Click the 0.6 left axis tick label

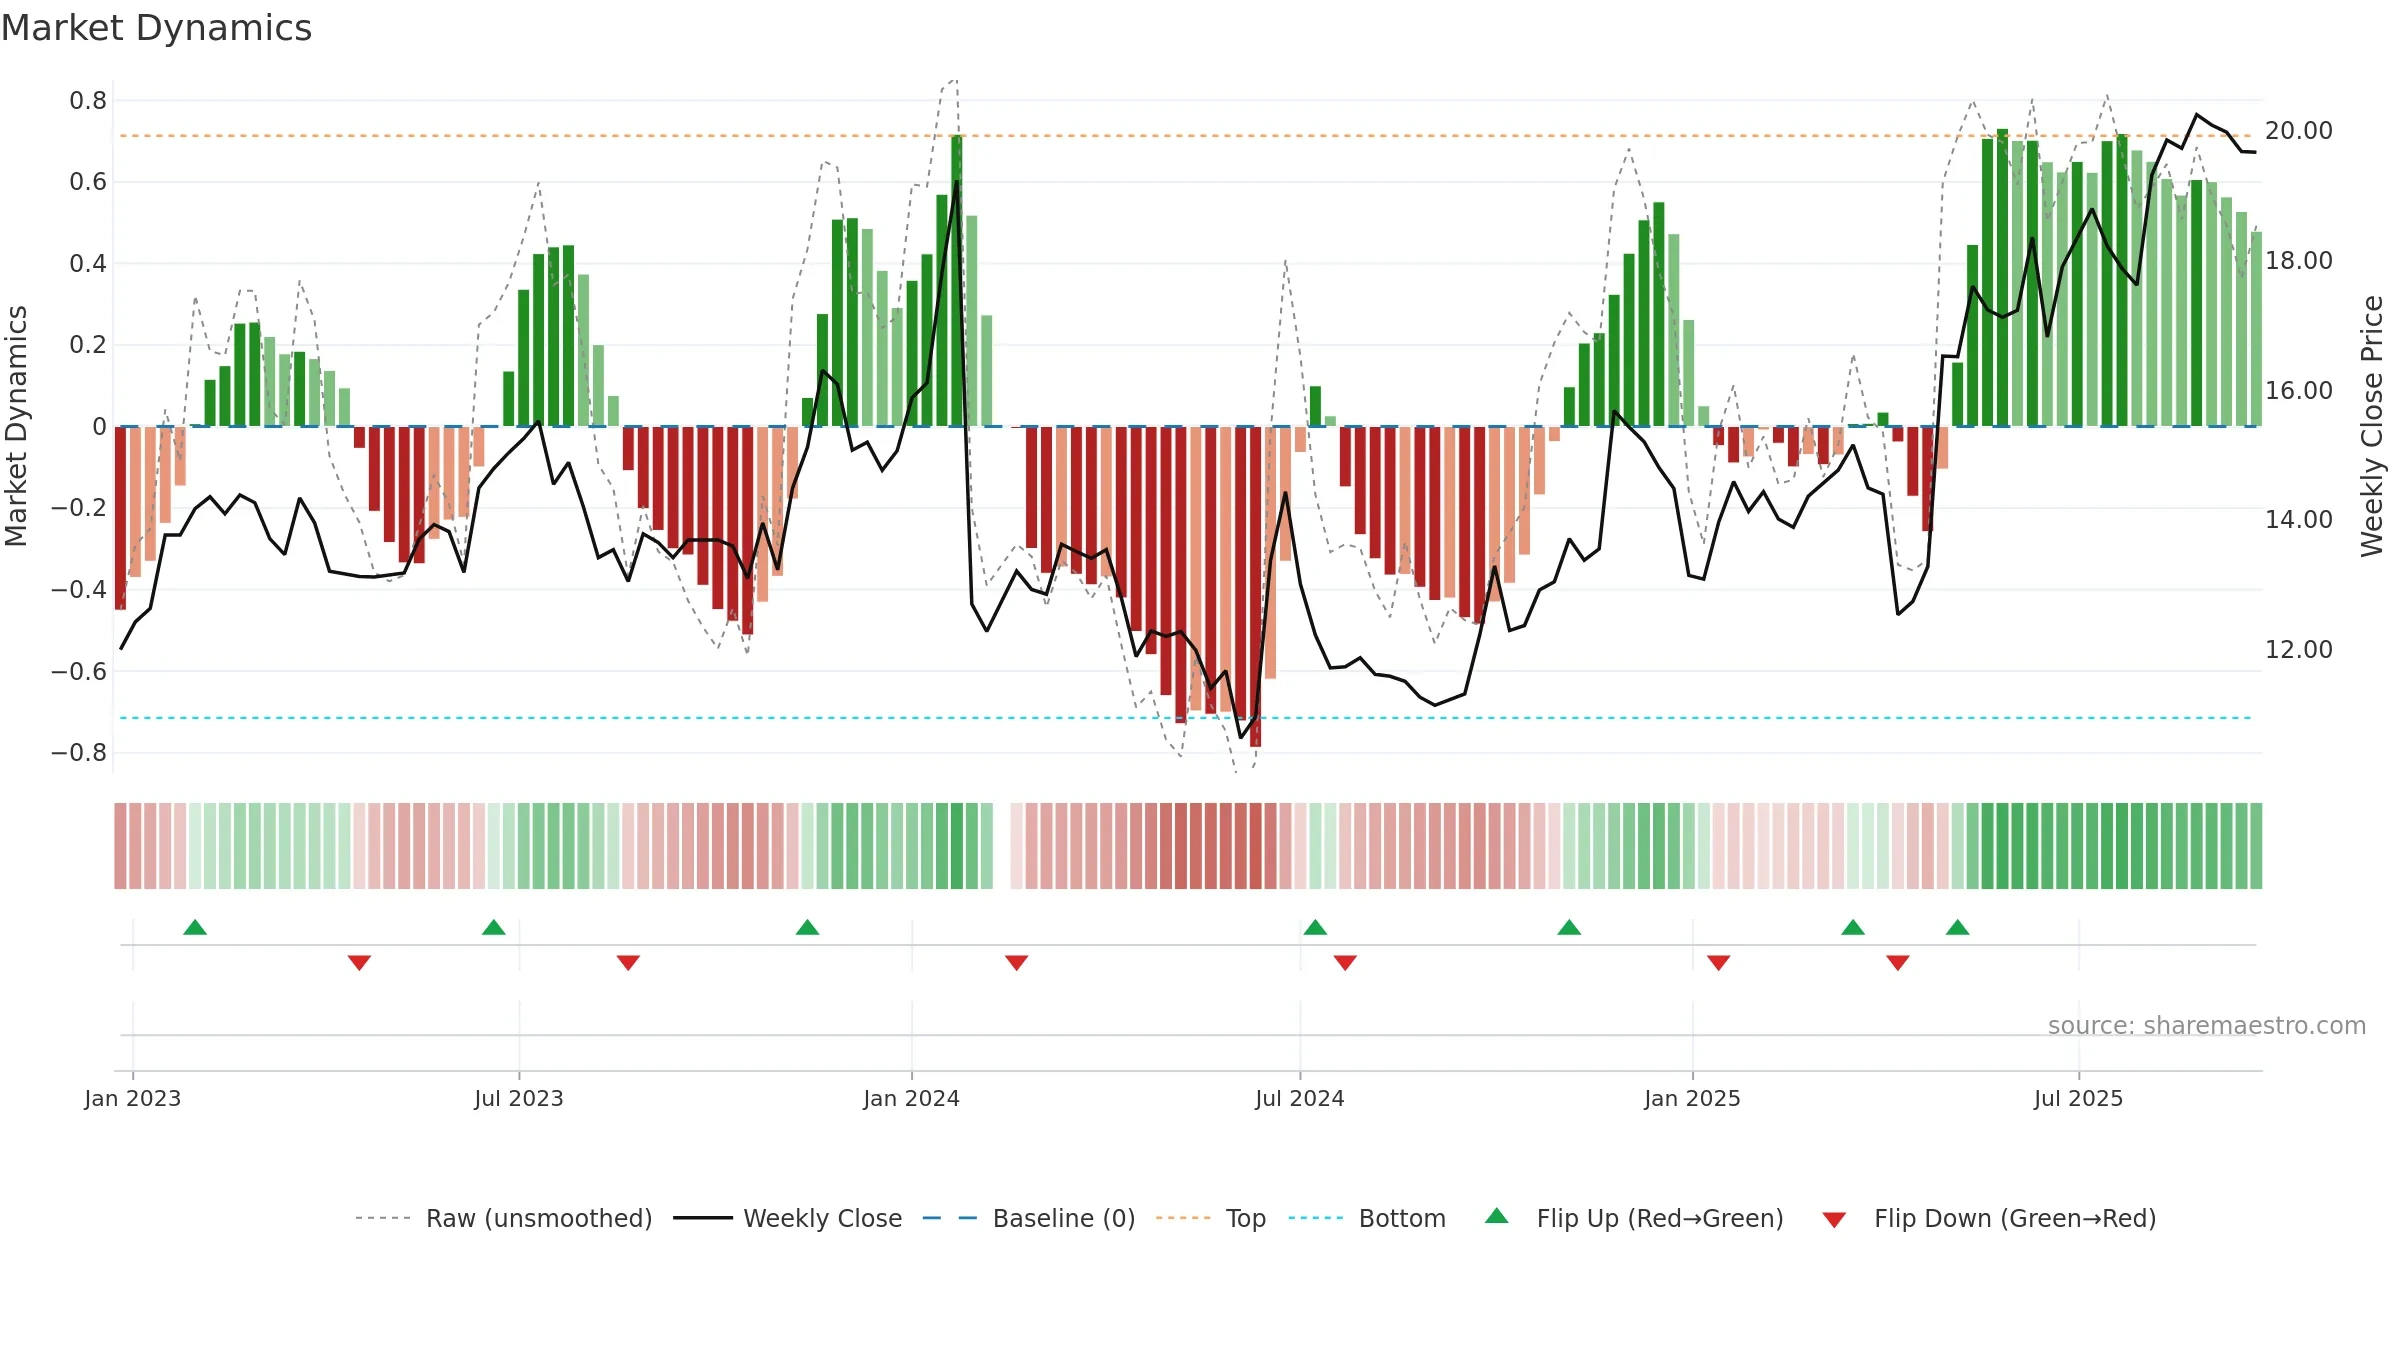[x=88, y=182]
